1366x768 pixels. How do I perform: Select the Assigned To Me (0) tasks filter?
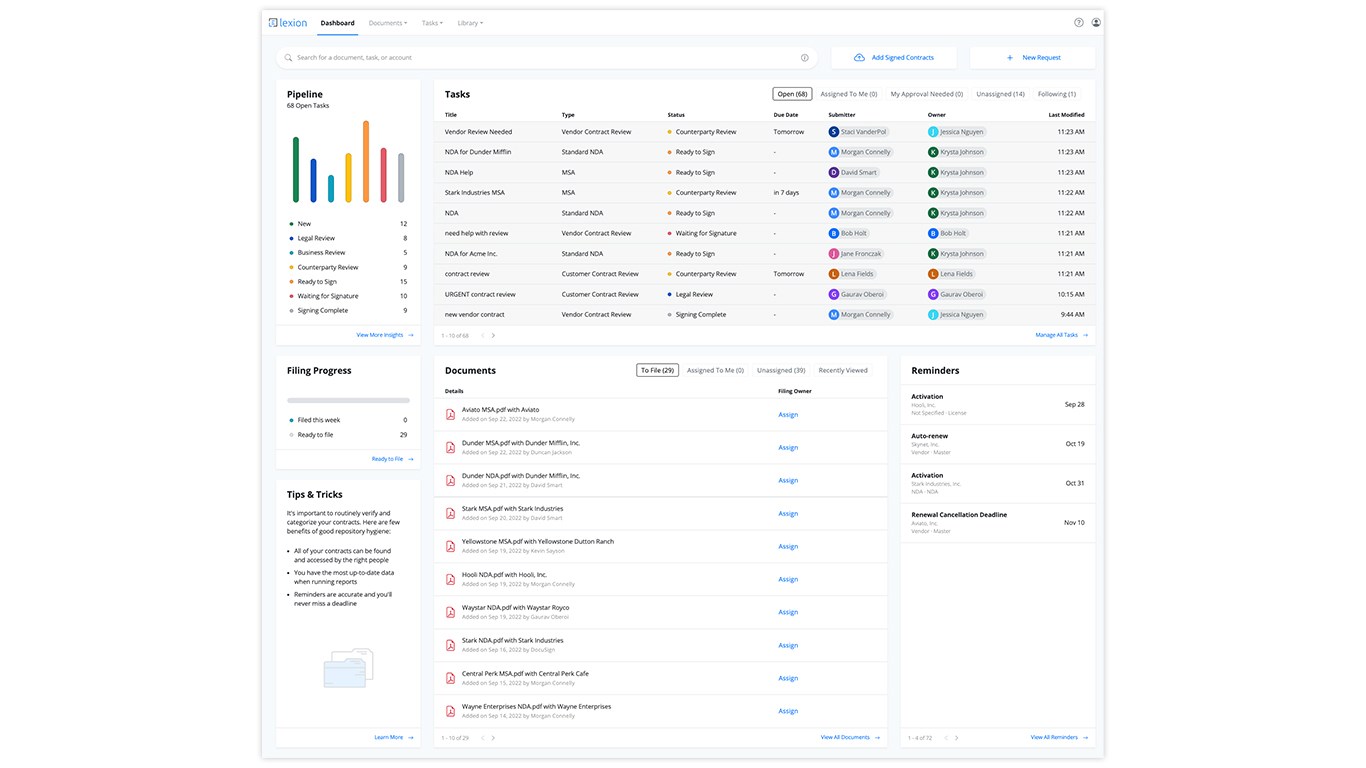point(848,94)
